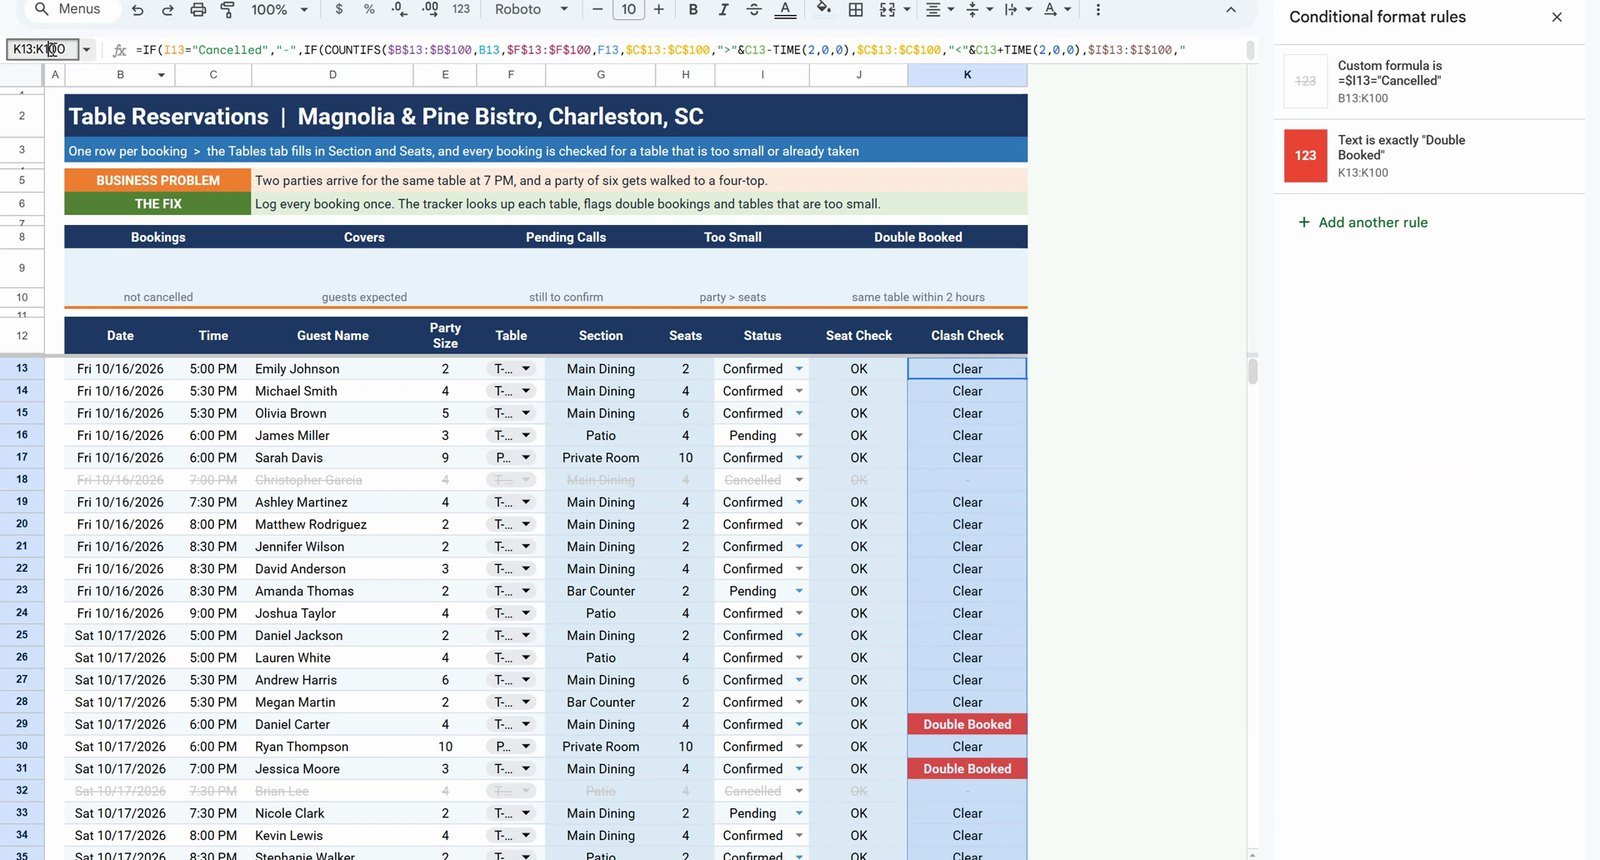1600x860 pixels.
Task: Select row 29 header
Action: pos(22,724)
